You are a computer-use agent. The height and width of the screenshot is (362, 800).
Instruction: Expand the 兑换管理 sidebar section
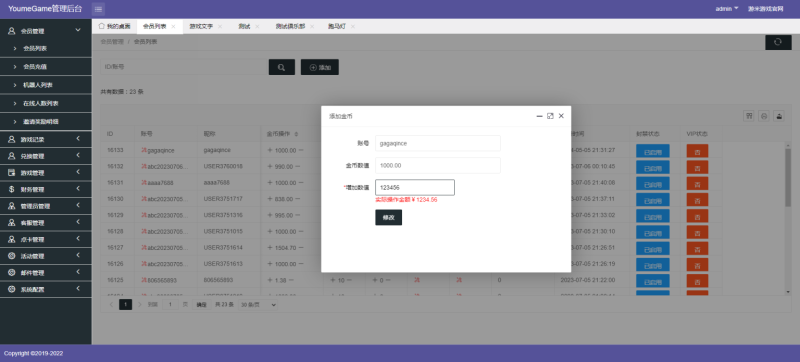(x=46, y=156)
